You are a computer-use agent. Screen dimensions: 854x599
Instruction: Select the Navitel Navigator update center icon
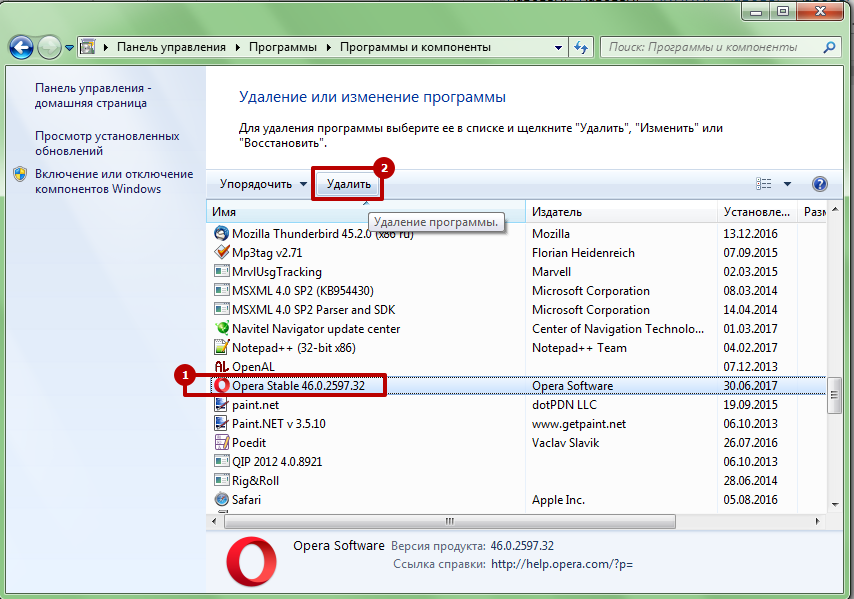click(x=222, y=328)
